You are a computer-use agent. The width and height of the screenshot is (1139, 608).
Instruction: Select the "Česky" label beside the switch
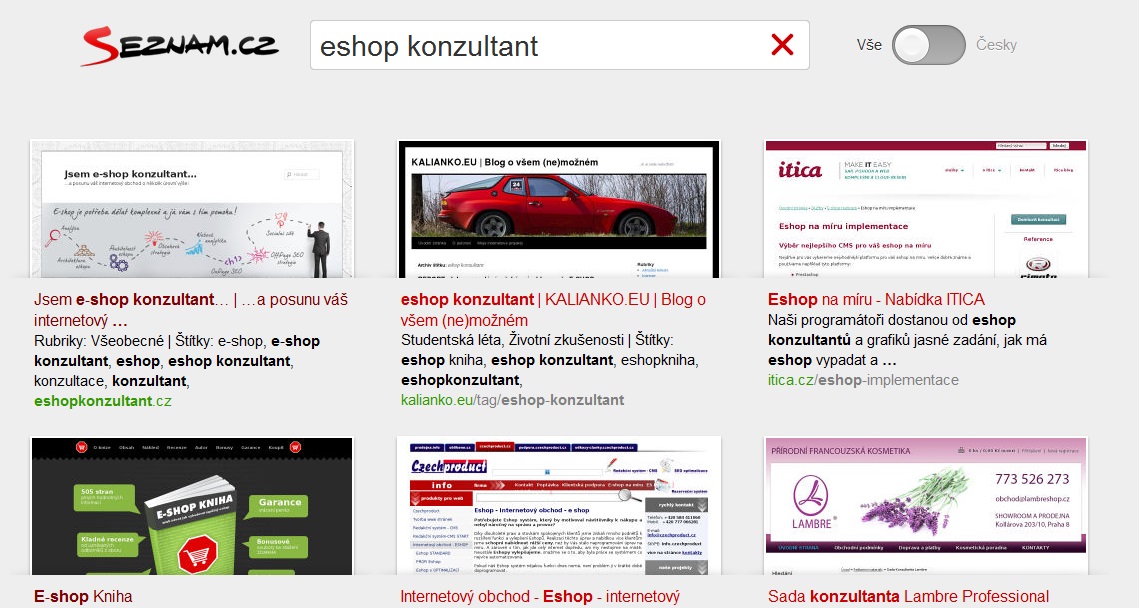coord(996,45)
